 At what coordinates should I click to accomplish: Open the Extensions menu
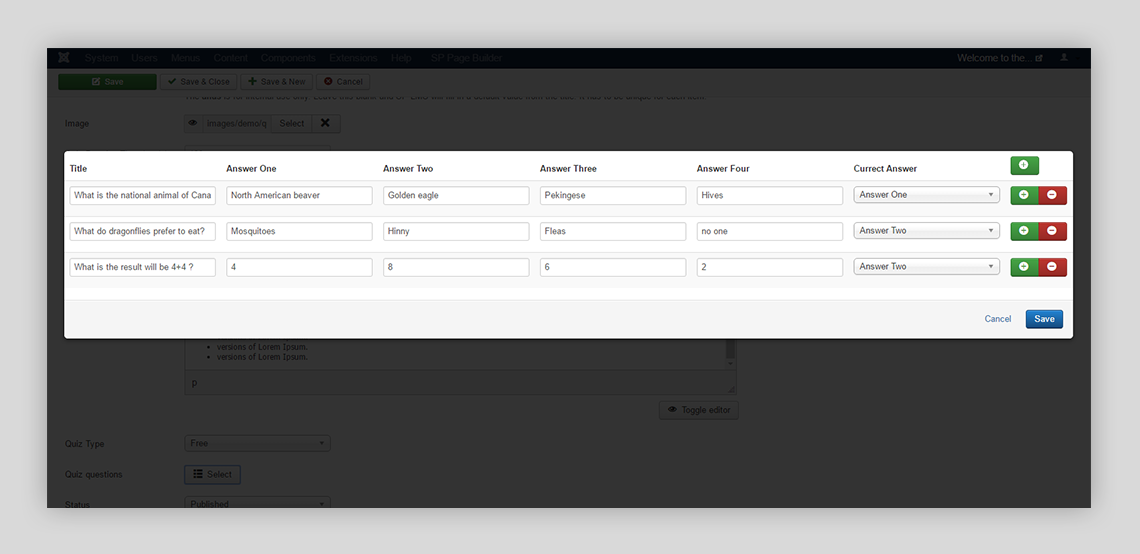click(353, 58)
